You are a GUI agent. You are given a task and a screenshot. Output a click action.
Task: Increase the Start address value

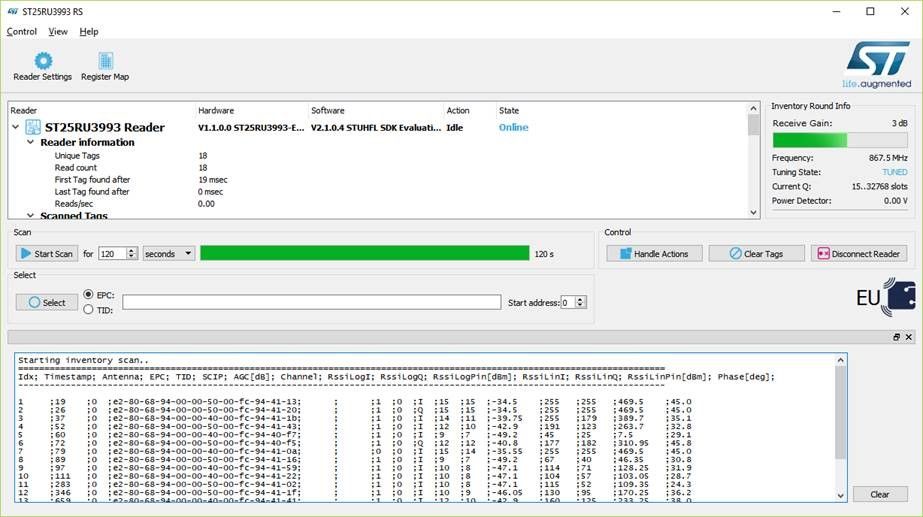(580, 299)
